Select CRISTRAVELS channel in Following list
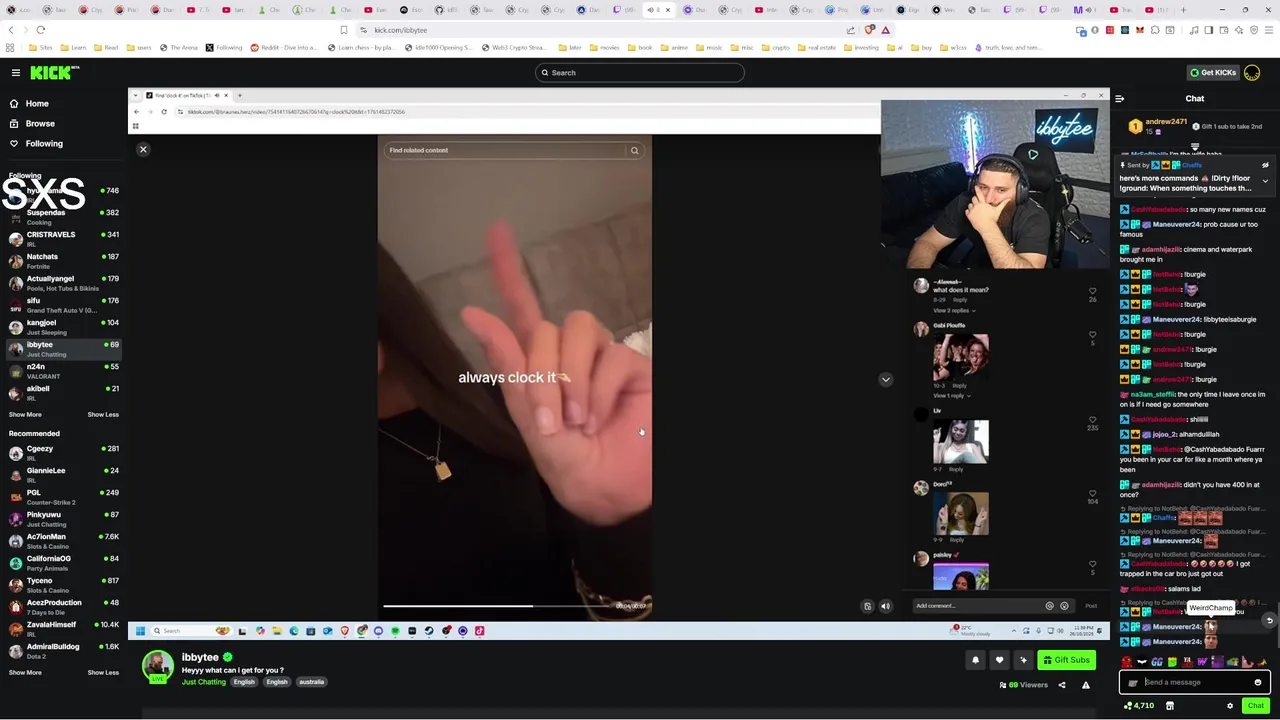 point(62,238)
